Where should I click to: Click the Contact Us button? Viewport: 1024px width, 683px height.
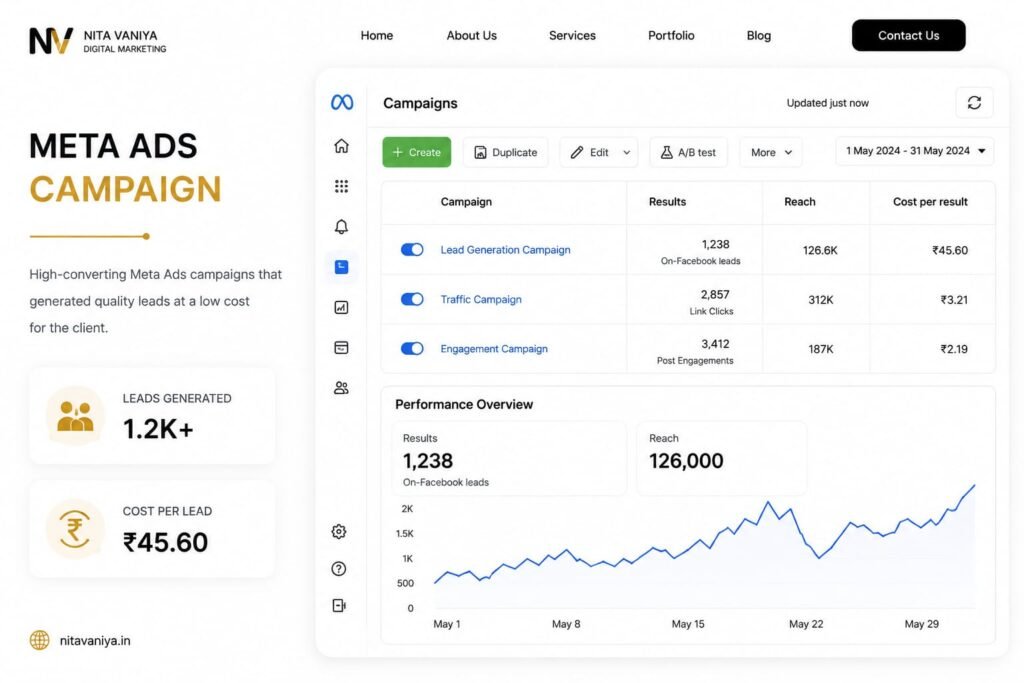click(908, 35)
